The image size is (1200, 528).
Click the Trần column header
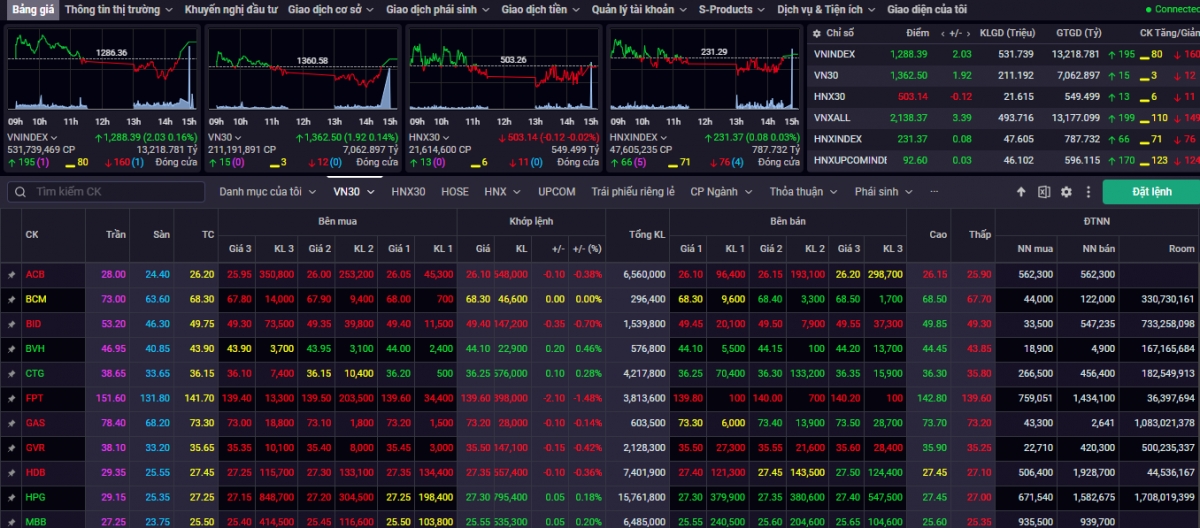pos(116,234)
